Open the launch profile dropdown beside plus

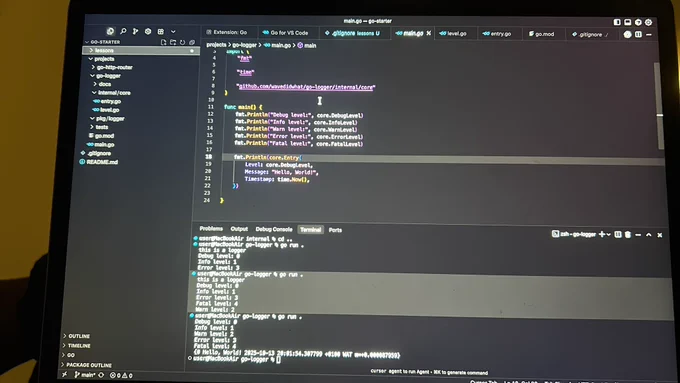click(x=608, y=235)
